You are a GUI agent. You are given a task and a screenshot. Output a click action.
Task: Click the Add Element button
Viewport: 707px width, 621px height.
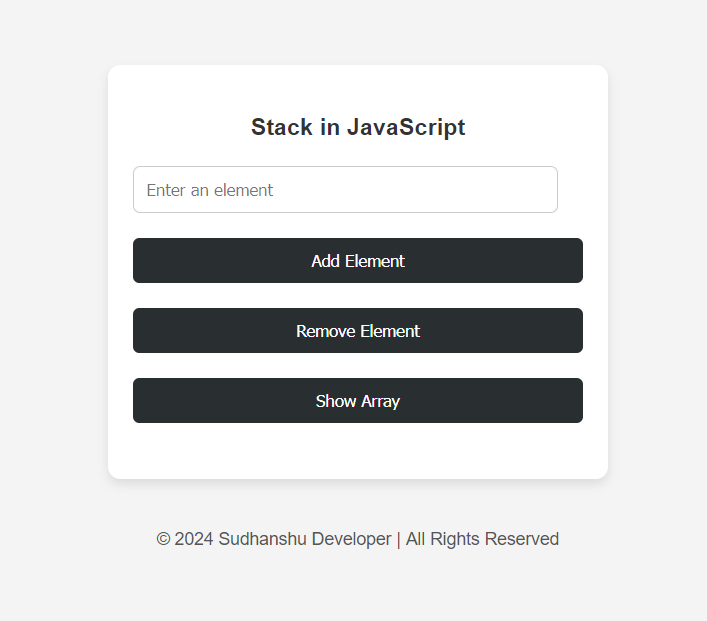click(x=358, y=261)
